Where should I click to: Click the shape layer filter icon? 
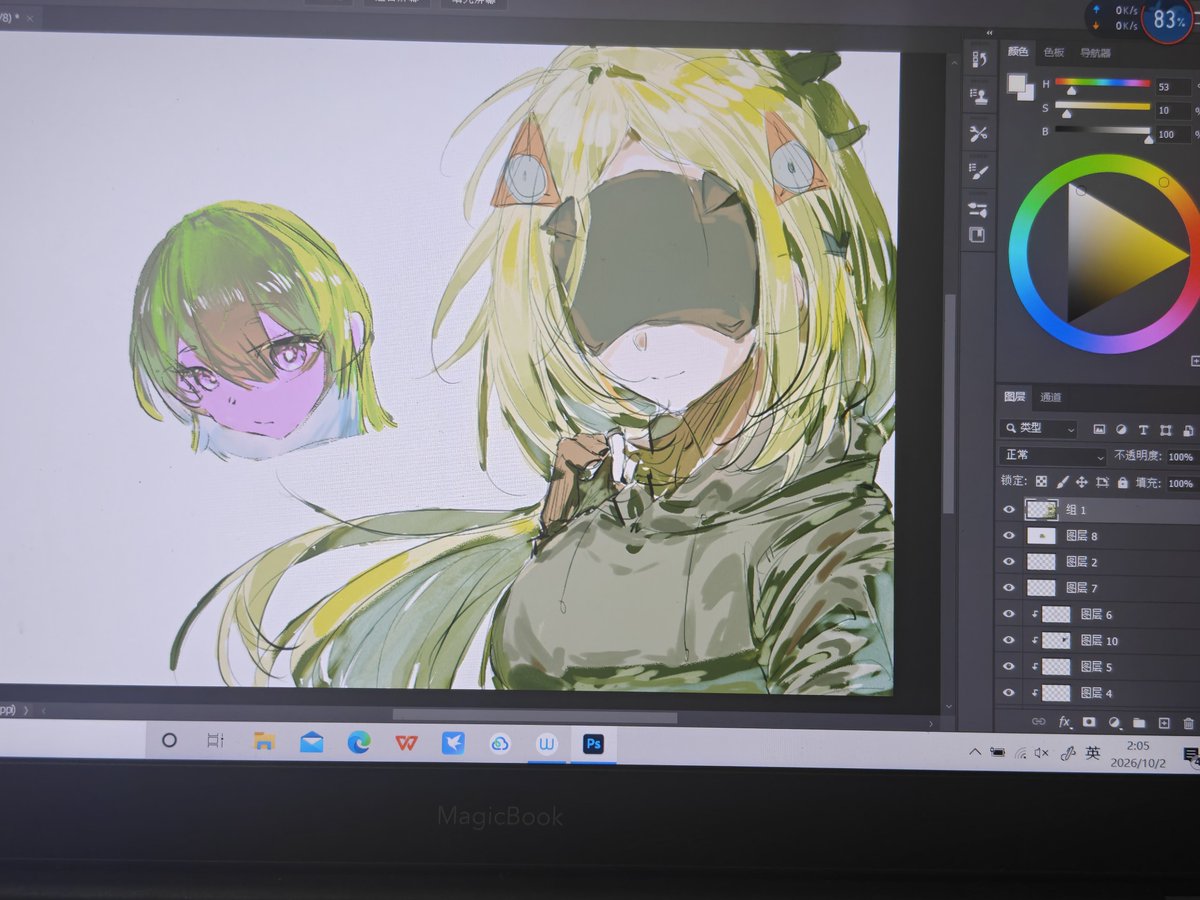[1165, 430]
